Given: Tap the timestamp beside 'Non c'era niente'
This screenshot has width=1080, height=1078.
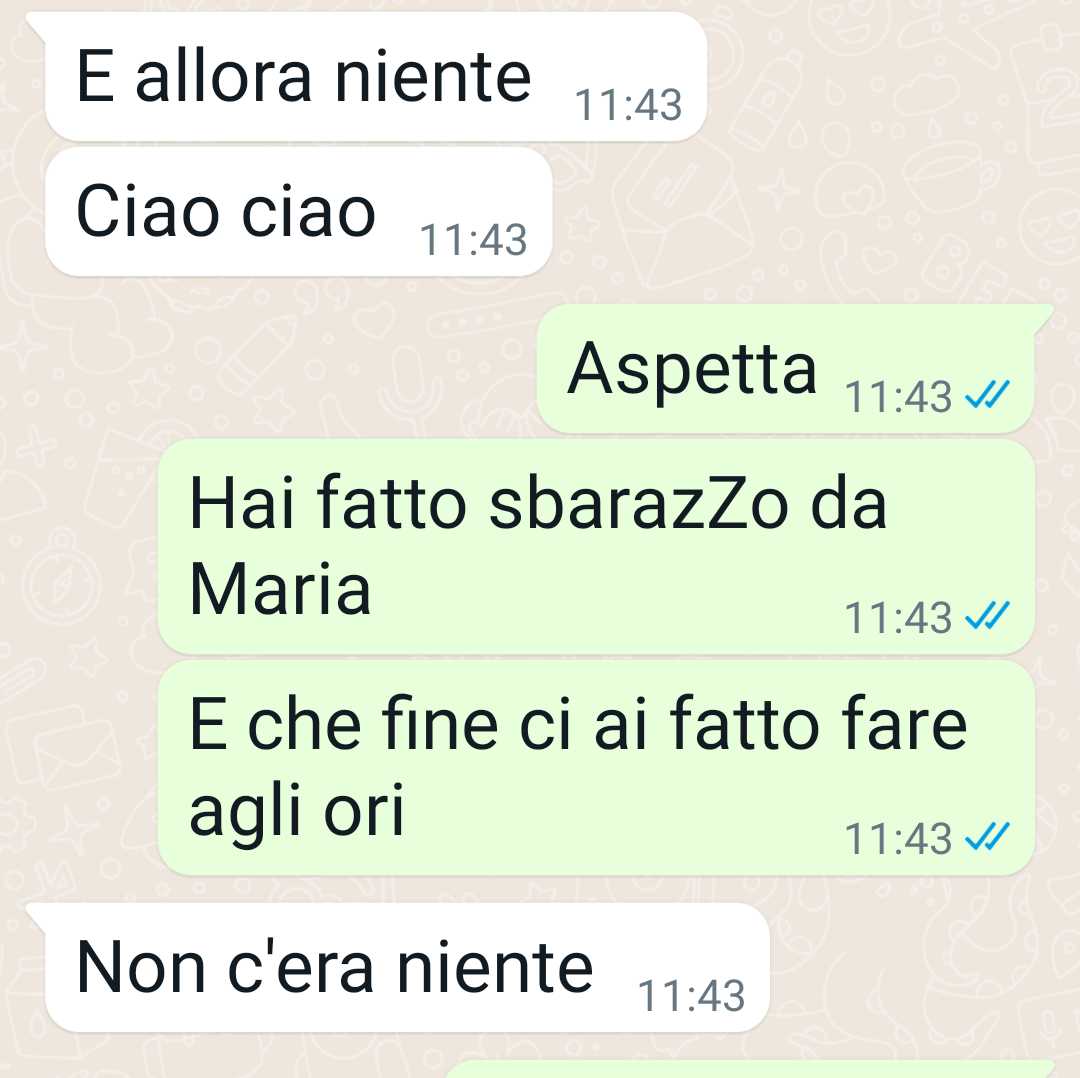Looking at the screenshot, I should point(692,996).
